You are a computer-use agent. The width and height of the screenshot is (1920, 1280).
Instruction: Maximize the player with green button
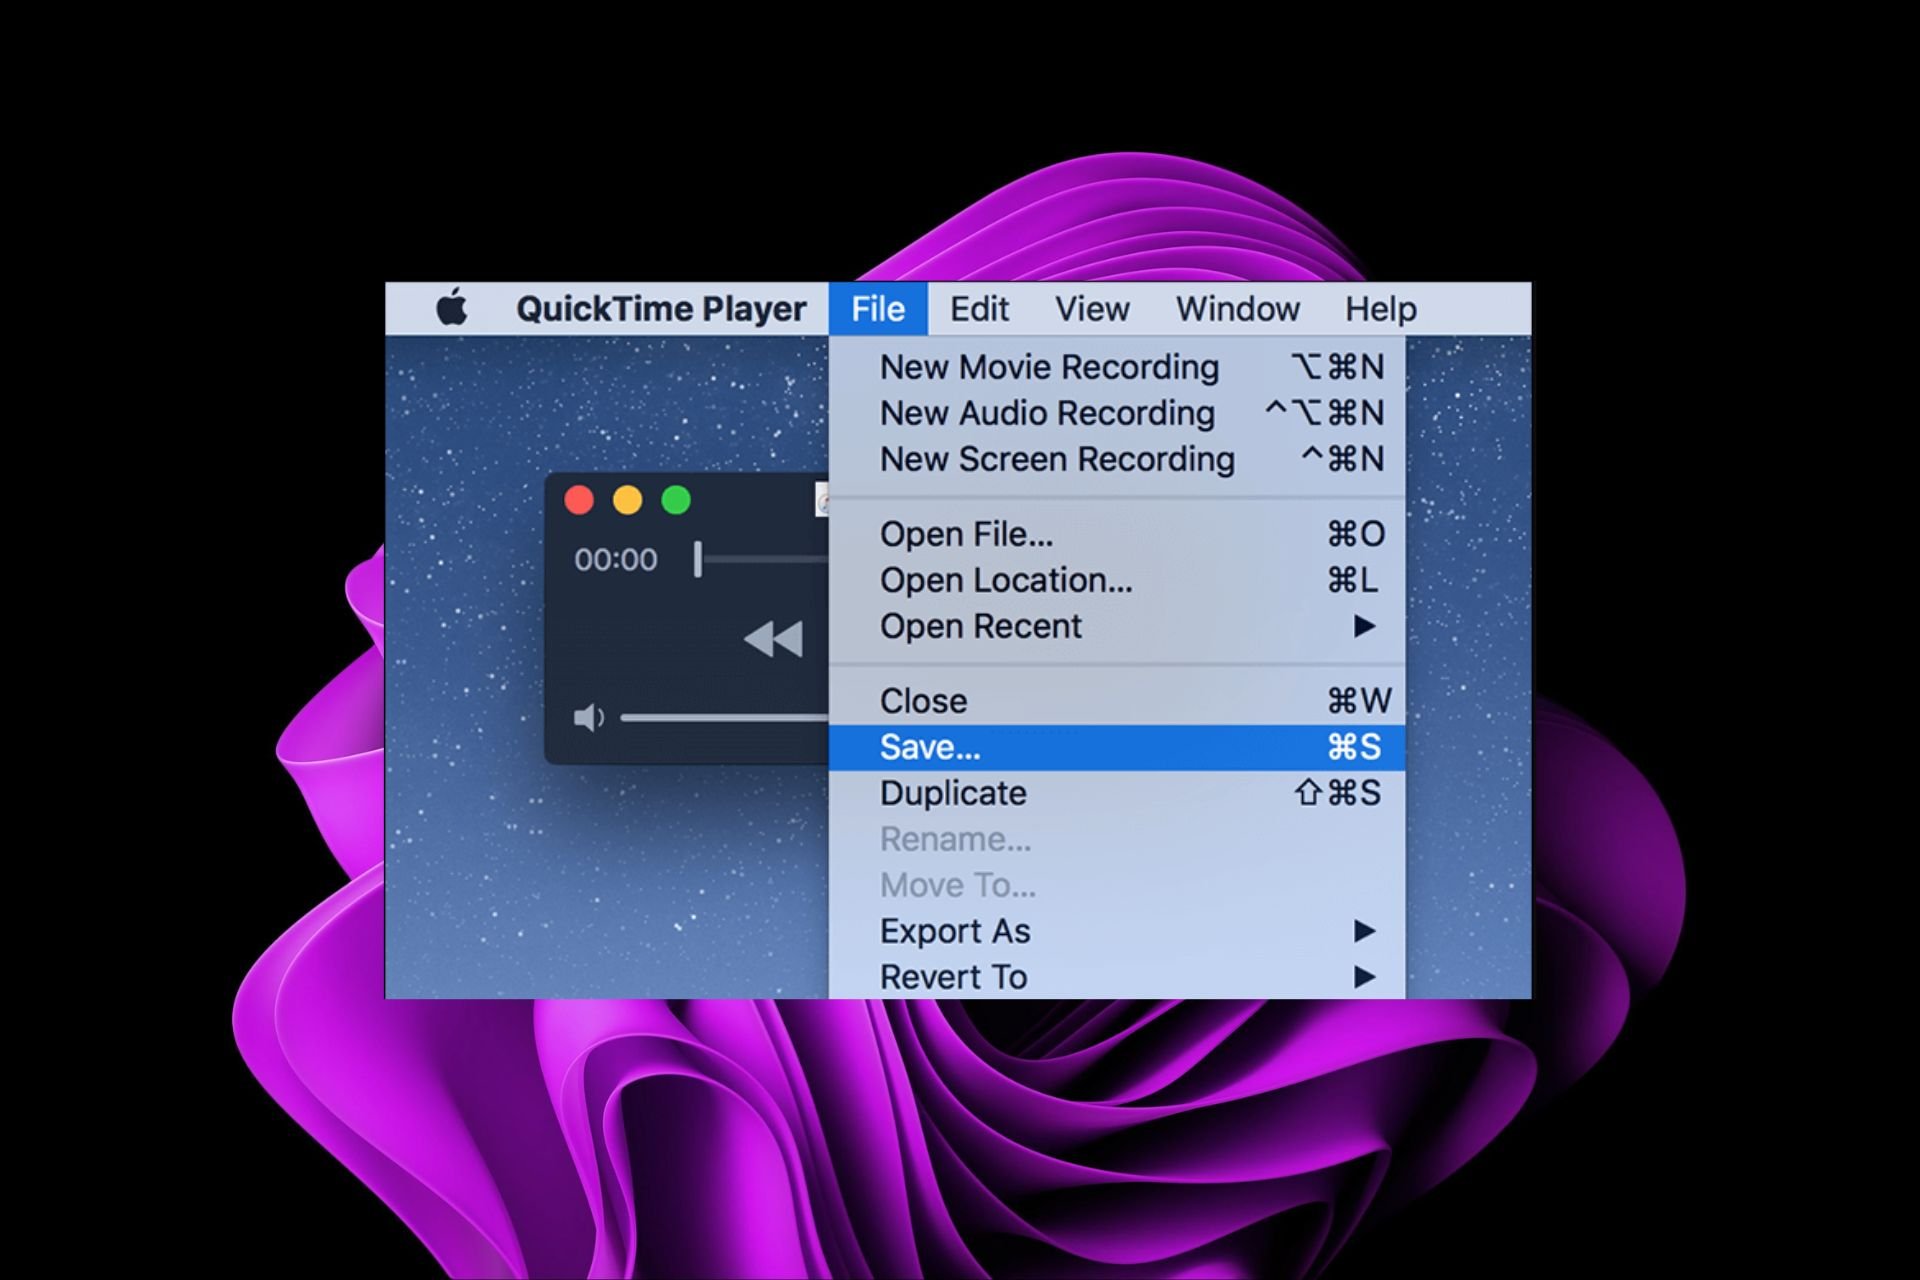(x=676, y=500)
